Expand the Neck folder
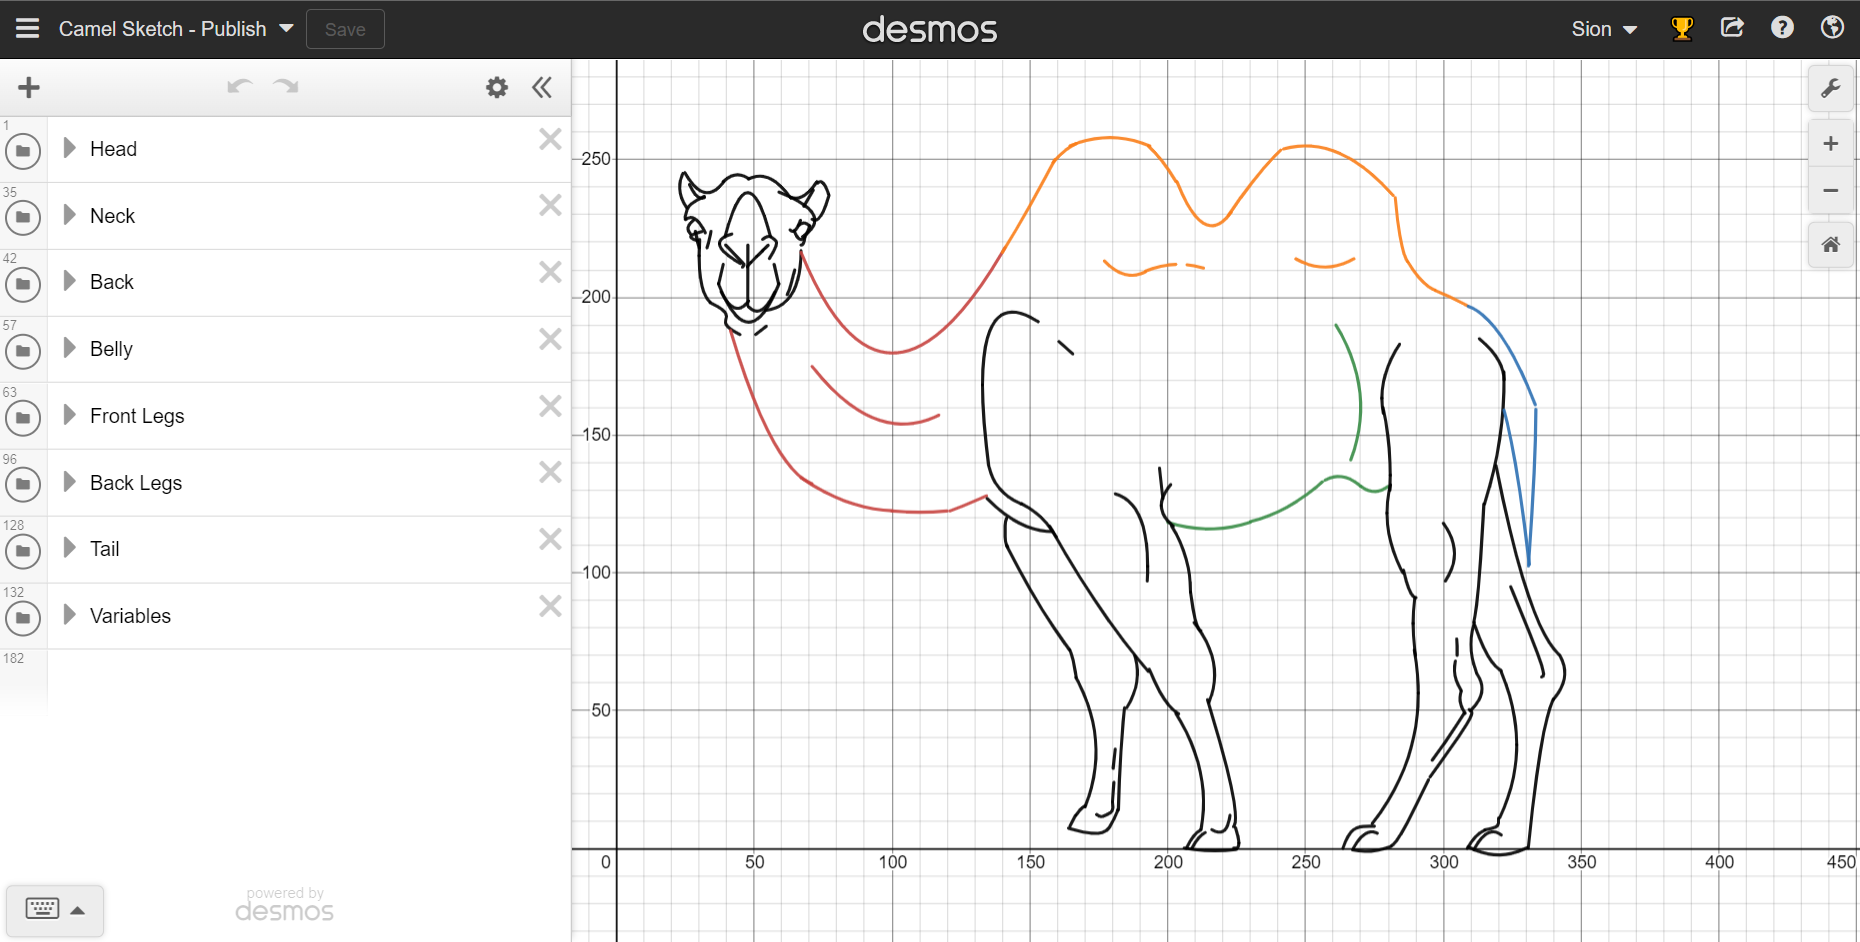The image size is (1860, 942). point(69,215)
